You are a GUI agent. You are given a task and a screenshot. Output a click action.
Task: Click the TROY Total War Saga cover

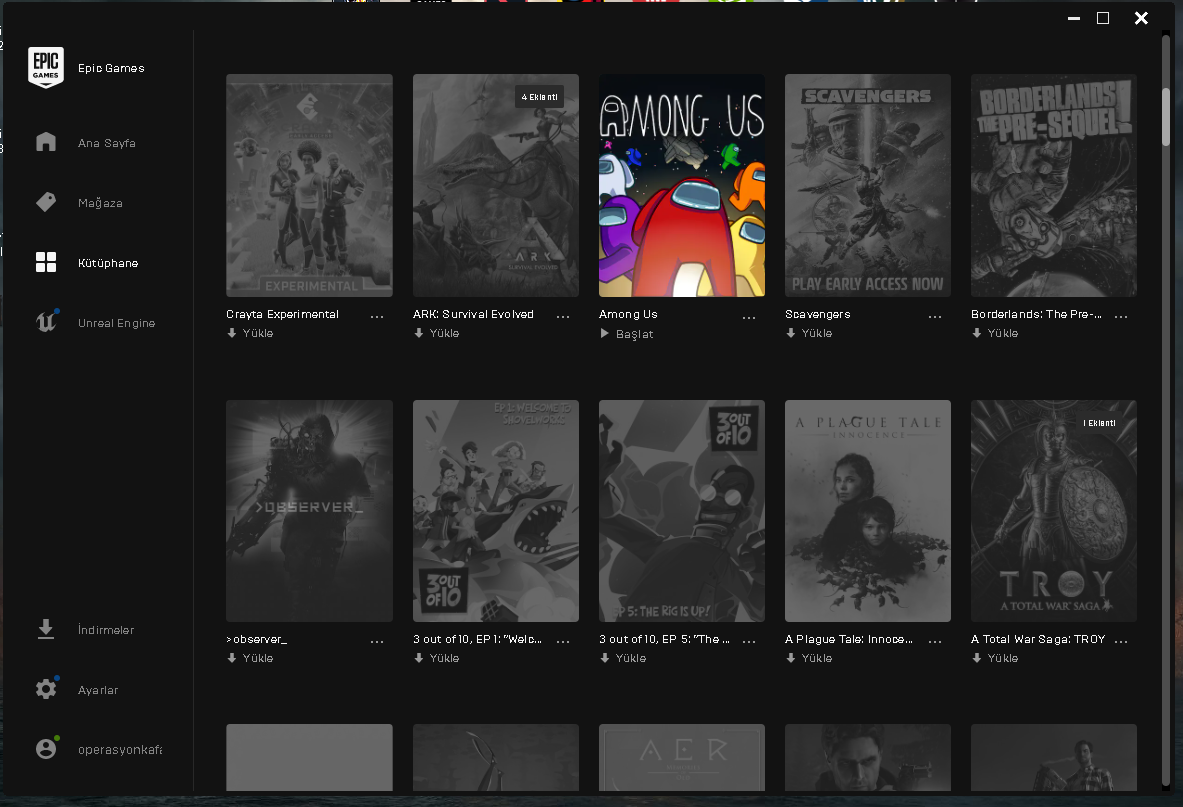click(x=1054, y=511)
